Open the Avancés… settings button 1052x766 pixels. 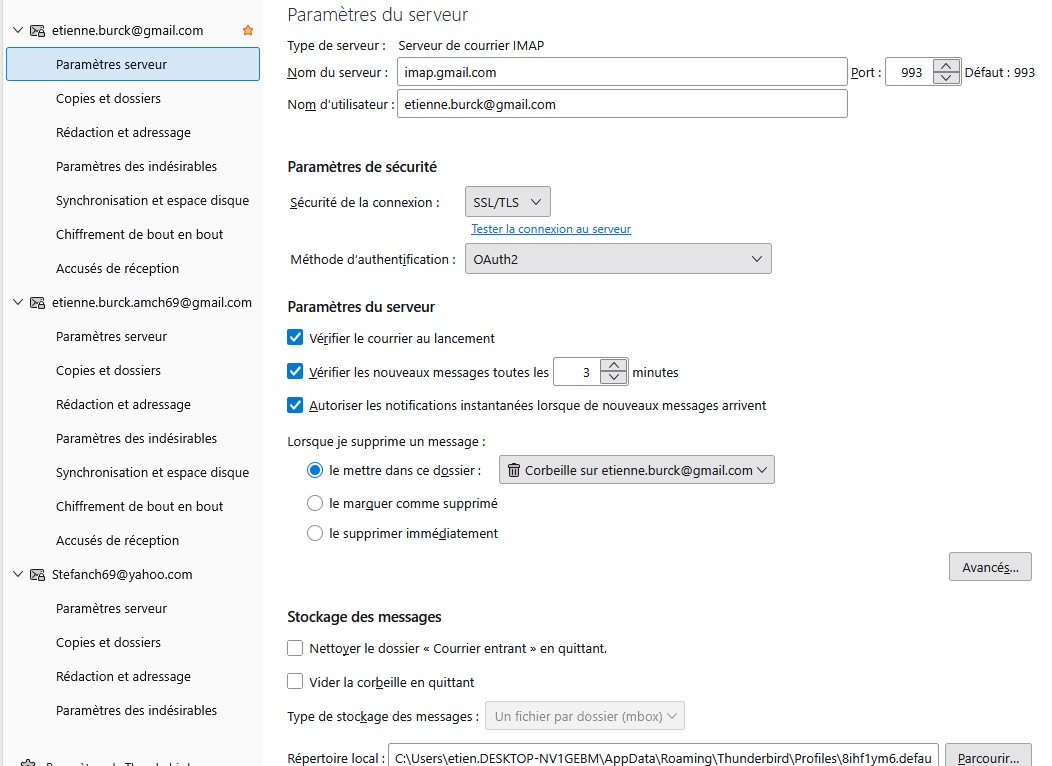point(990,567)
